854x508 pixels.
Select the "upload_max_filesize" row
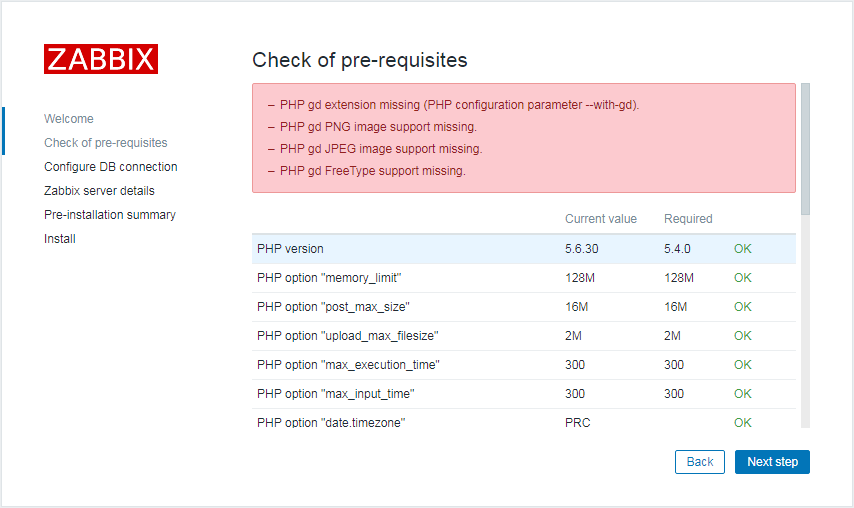click(523, 336)
